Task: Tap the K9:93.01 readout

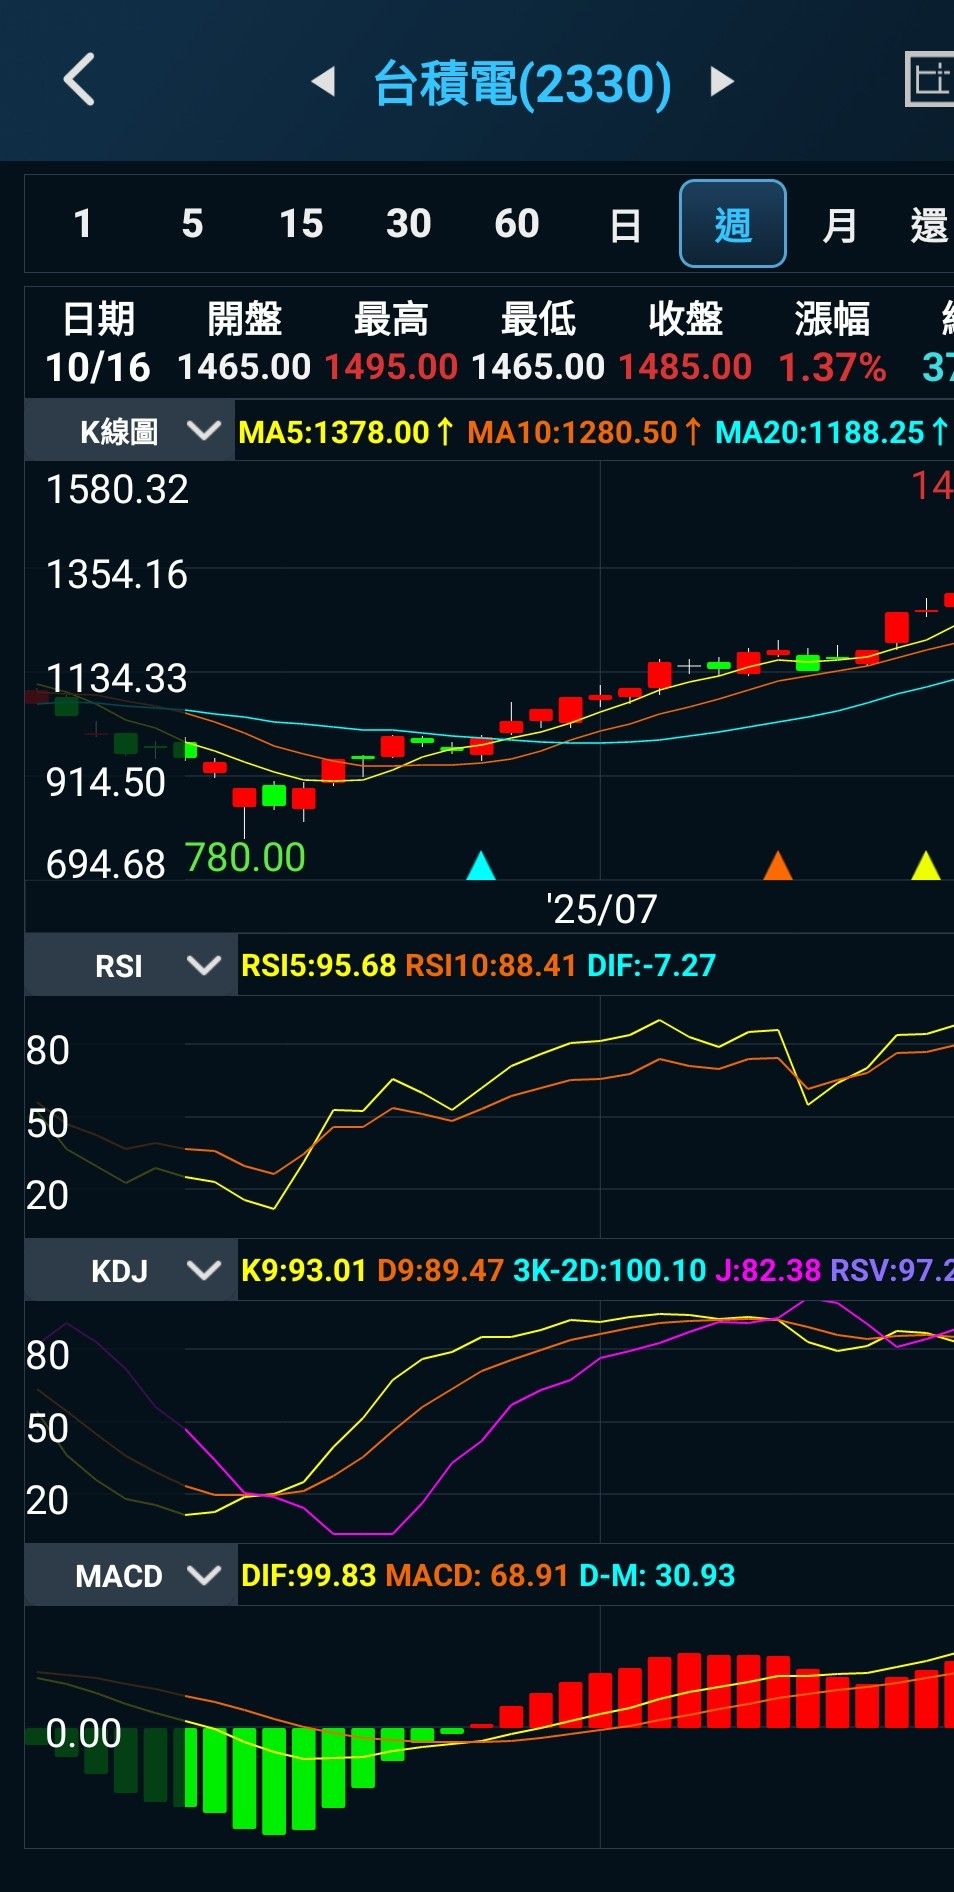Action: point(304,1270)
